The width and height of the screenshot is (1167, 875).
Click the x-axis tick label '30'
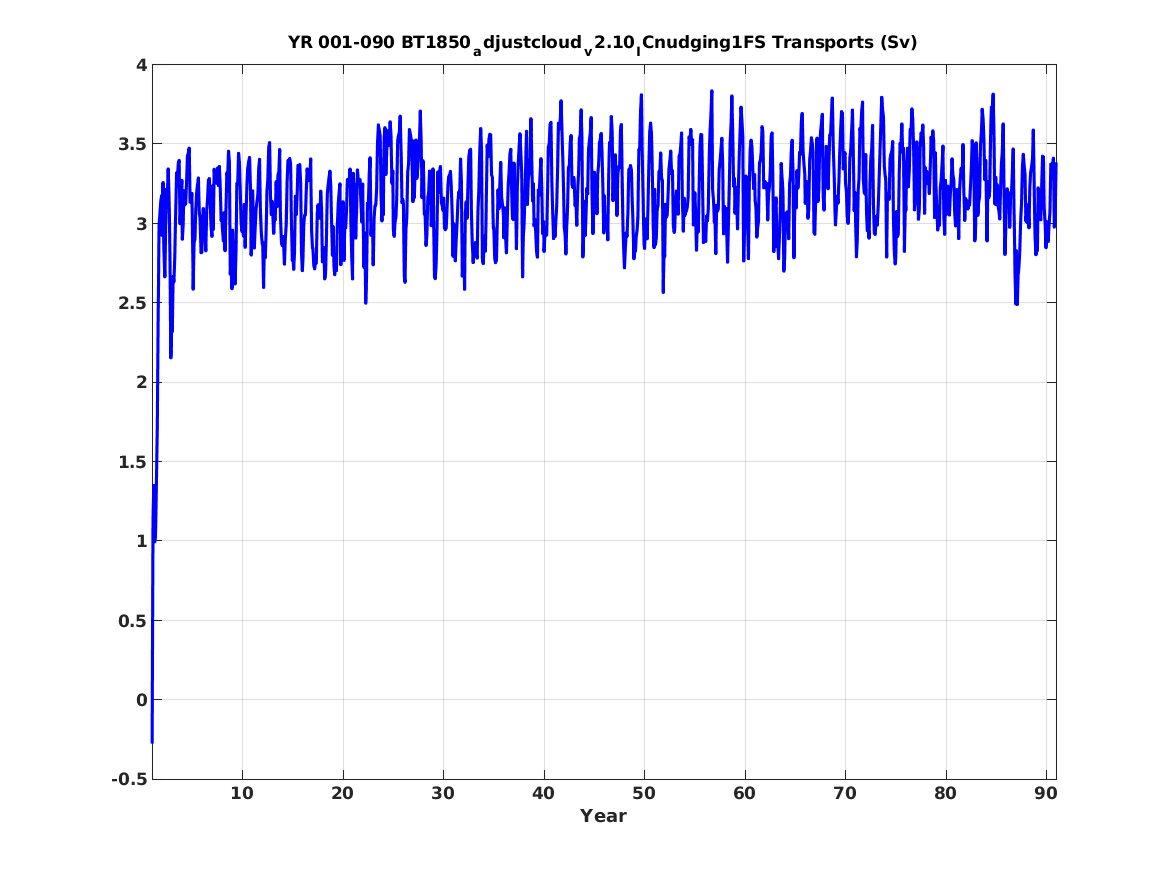pos(443,794)
